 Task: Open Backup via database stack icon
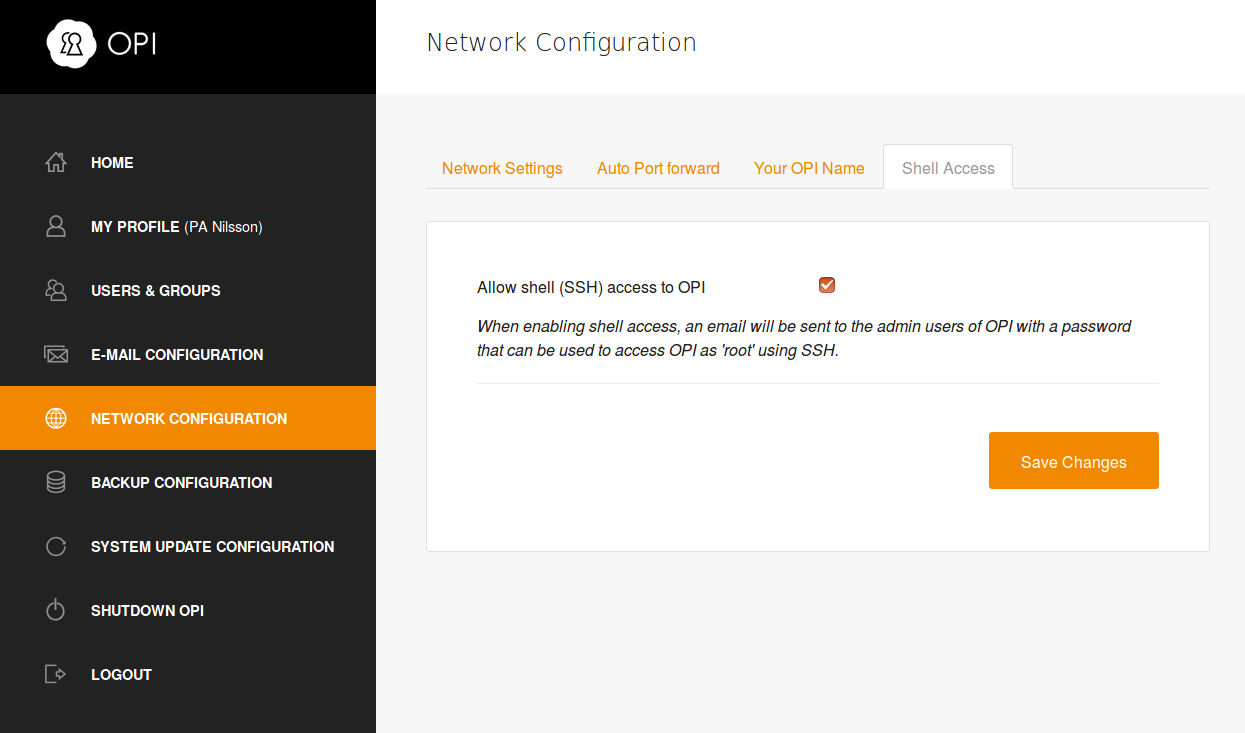[x=56, y=482]
